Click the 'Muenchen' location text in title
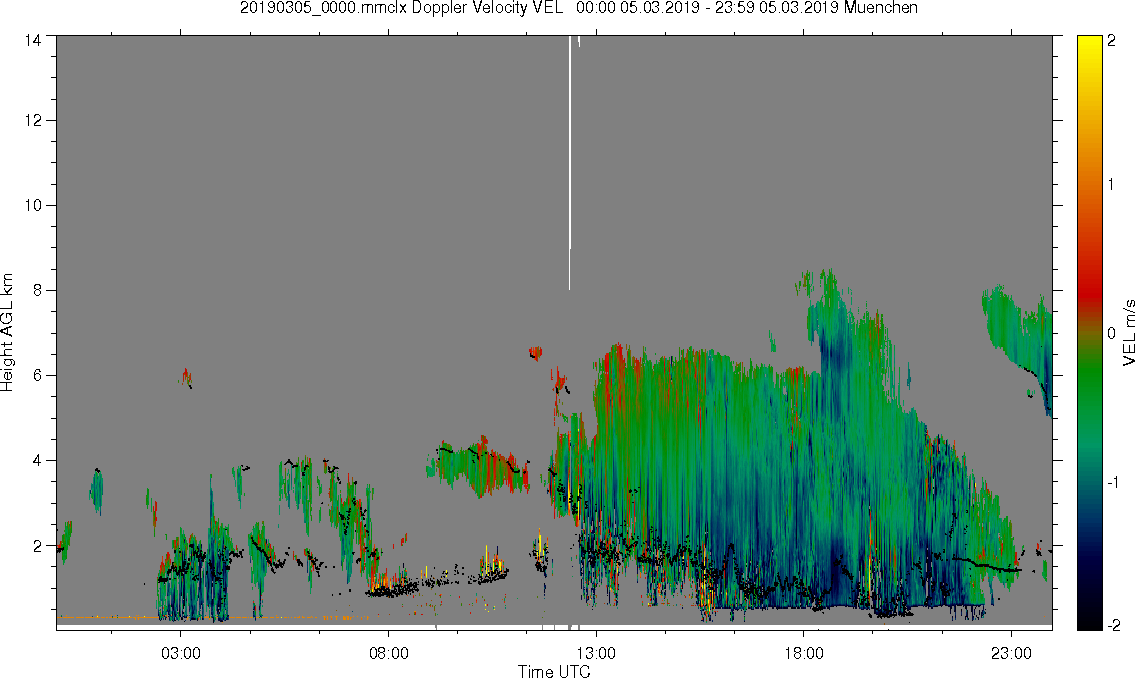1135x678 pixels. pyautogui.click(x=880, y=8)
